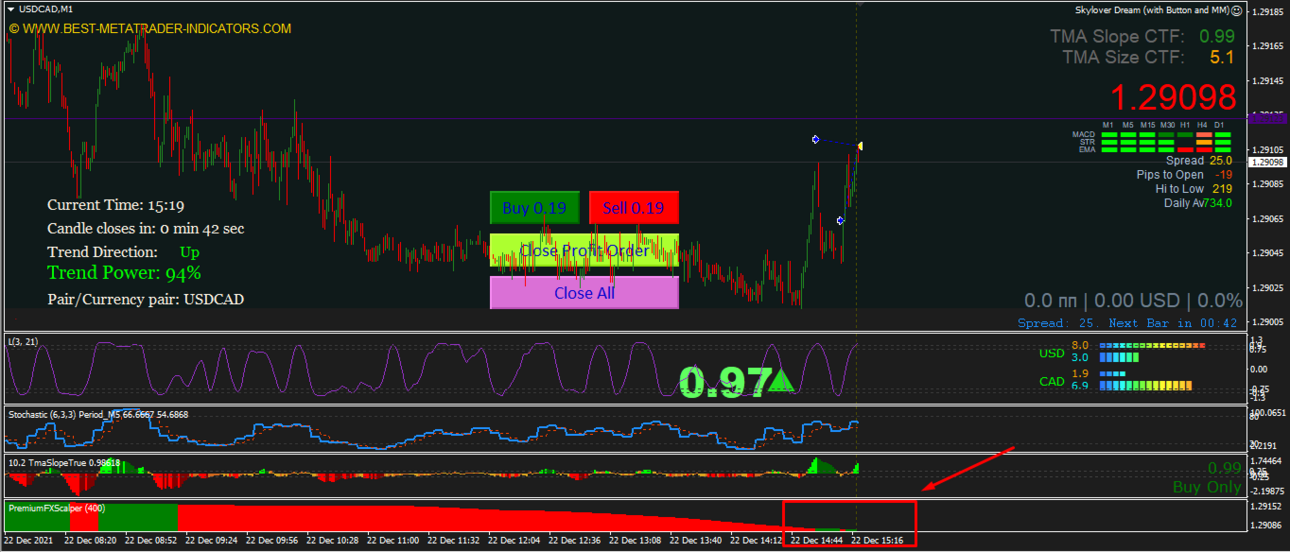Click the large green 0.97 value

pyautogui.click(x=724, y=382)
